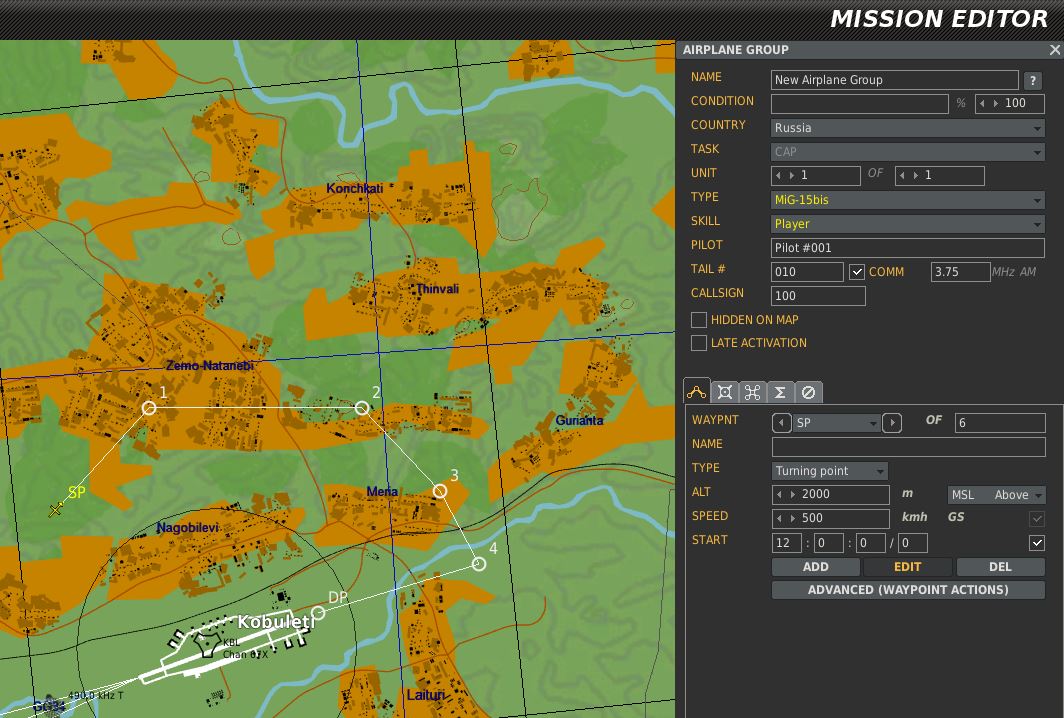Select waypoint 2 marker on map
The height and width of the screenshot is (718, 1064).
[362, 408]
